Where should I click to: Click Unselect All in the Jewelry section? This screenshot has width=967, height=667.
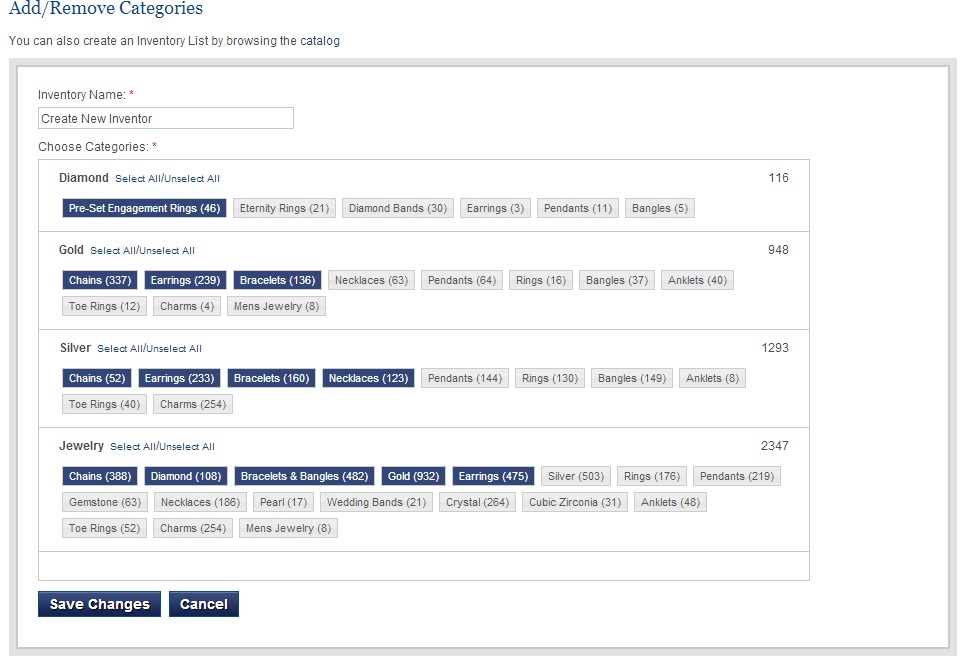point(187,447)
